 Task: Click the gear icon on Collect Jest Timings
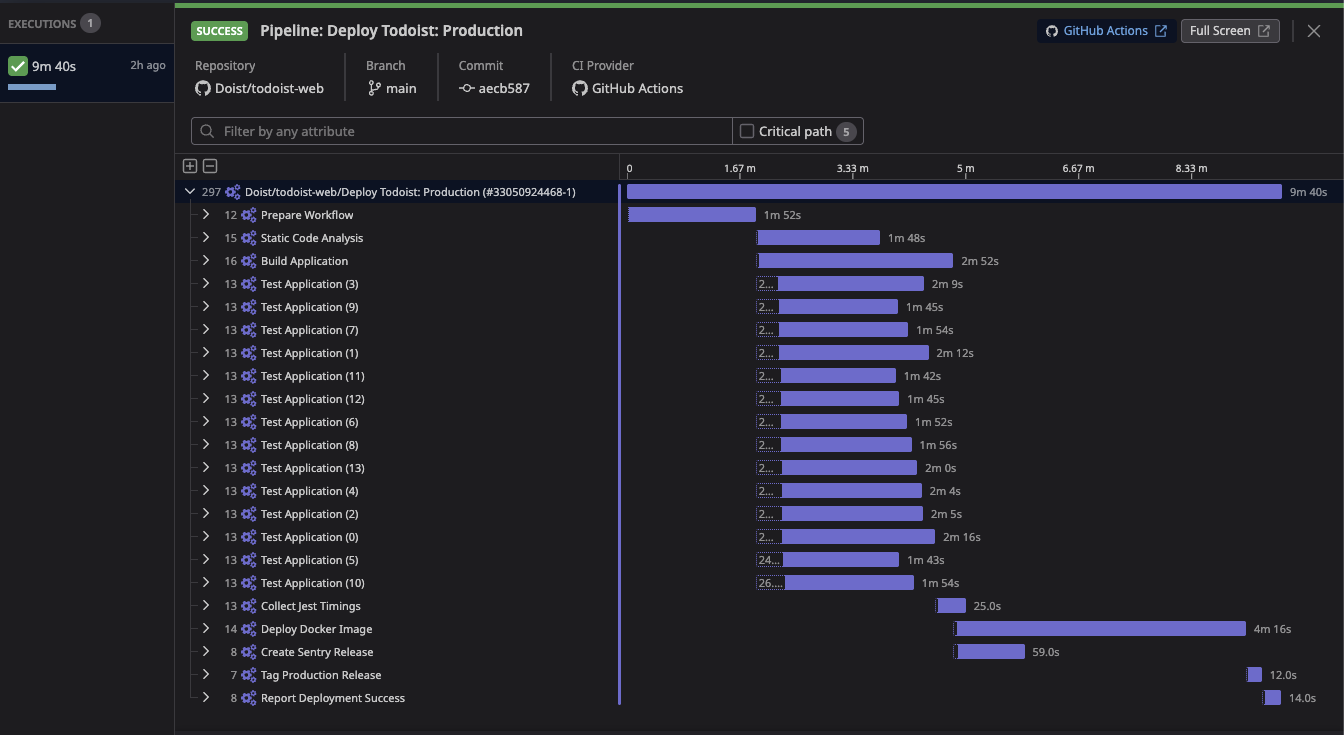(x=249, y=606)
